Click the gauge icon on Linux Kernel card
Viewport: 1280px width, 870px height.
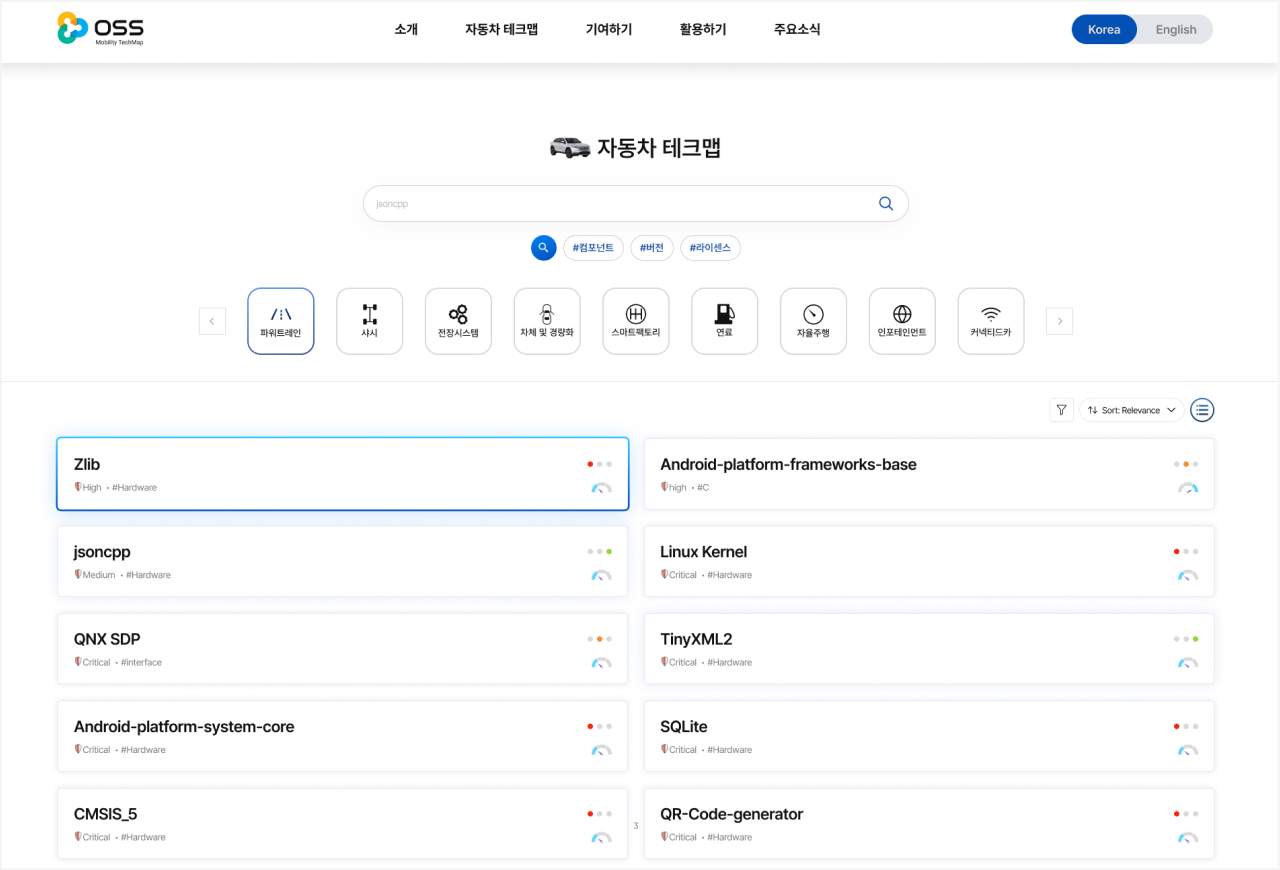click(1187, 575)
